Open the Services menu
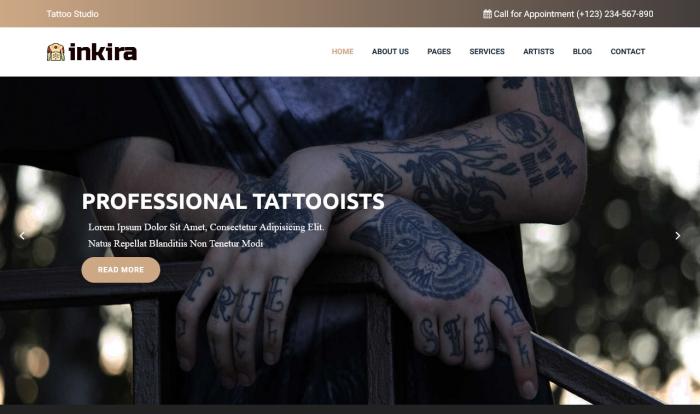Image resolution: width=700 pixels, height=414 pixels. coord(487,51)
